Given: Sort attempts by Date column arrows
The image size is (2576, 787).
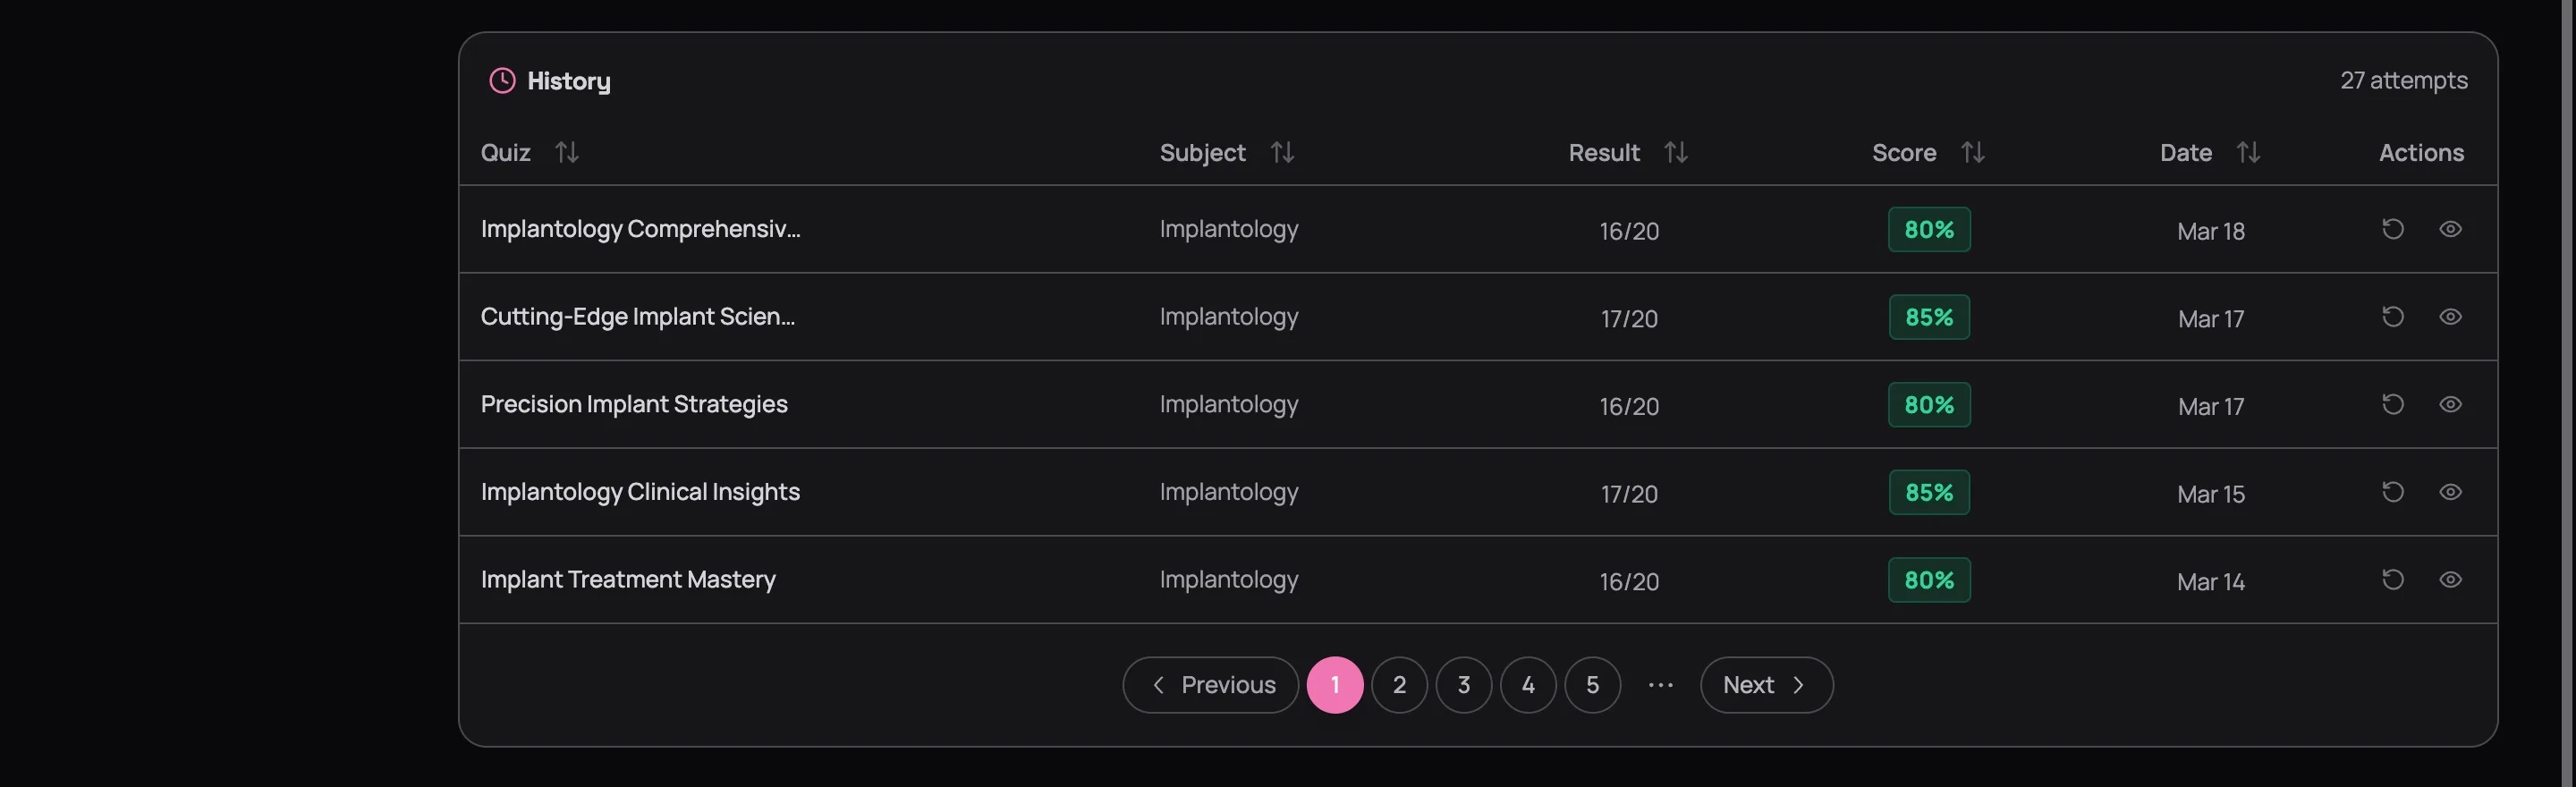Looking at the screenshot, I should click(2249, 152).
